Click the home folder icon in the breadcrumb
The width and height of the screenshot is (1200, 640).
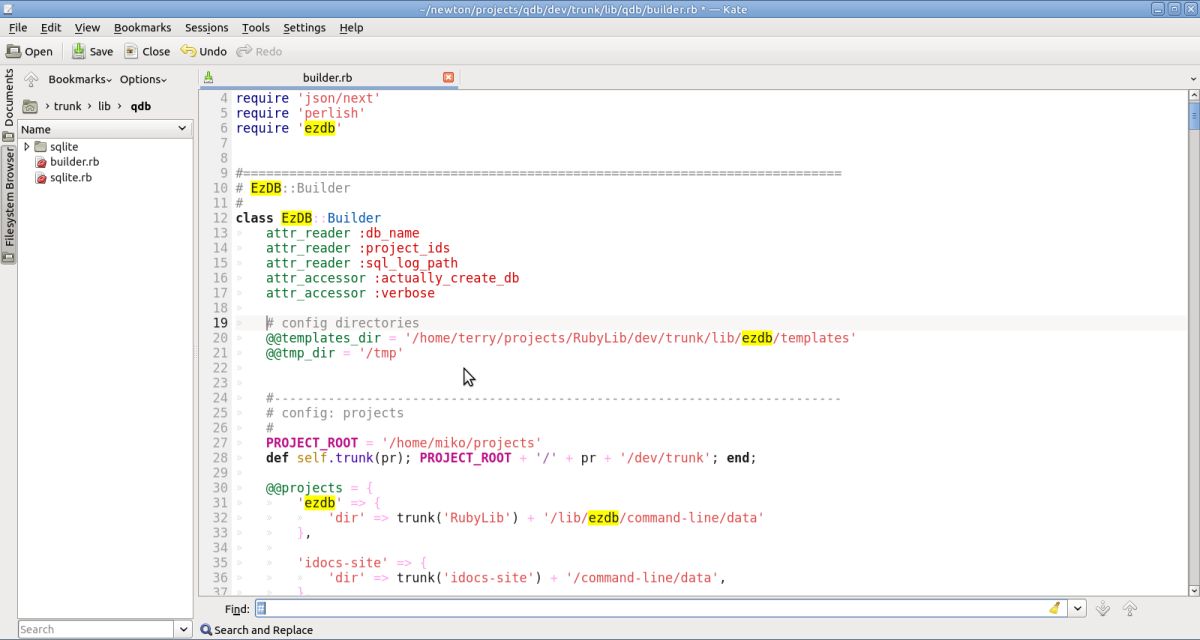(x=30, y=106)
